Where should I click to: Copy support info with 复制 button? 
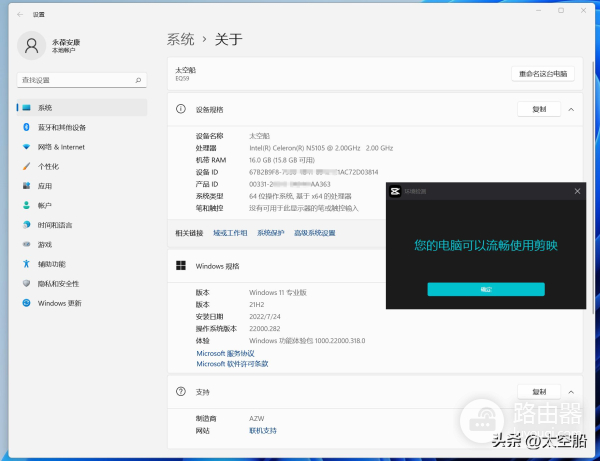pyautogui.click(x=539, y=392)
